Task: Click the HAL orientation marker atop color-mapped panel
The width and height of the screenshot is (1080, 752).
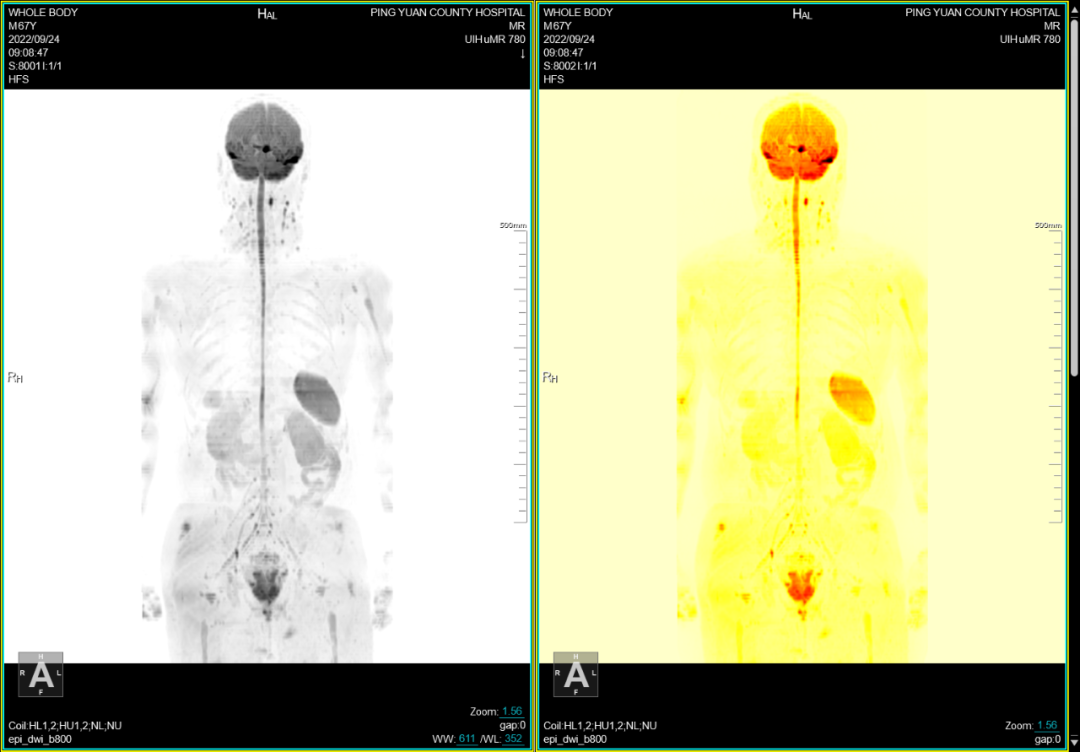Action: click(802, 14)
